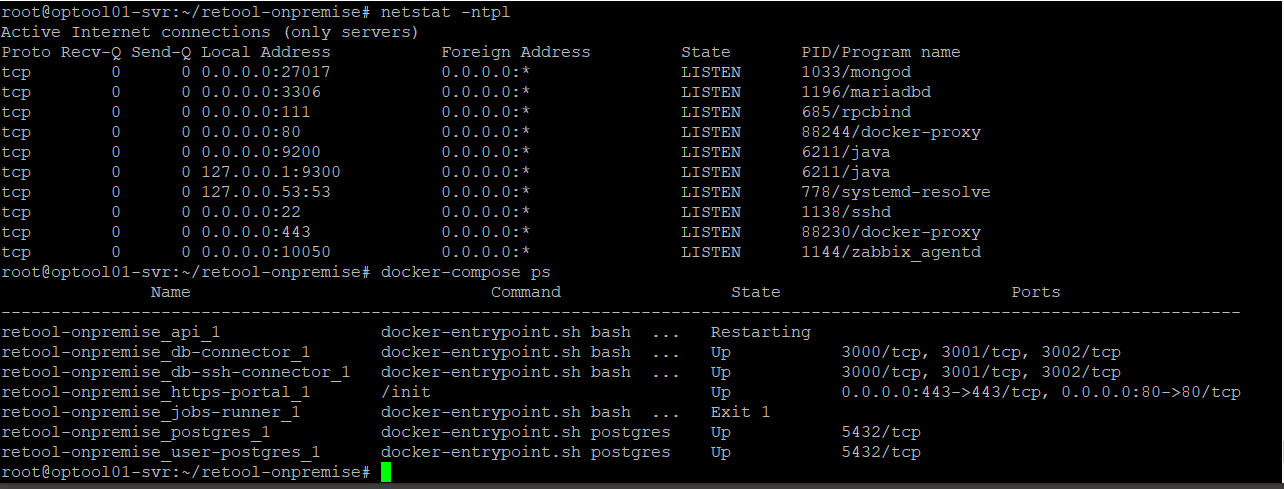Click the Restarting state of api container

pyautogui.click(x=761, y=332)
